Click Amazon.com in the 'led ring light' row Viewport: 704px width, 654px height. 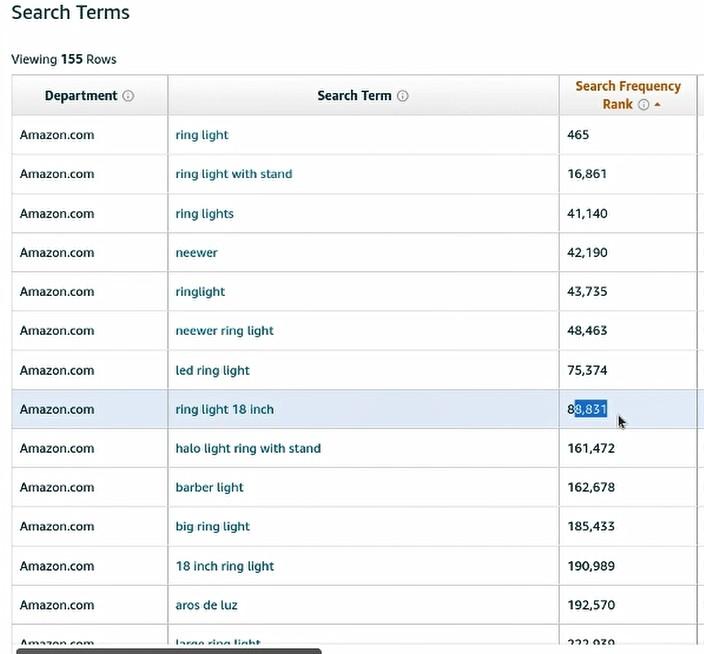point(57,370)
